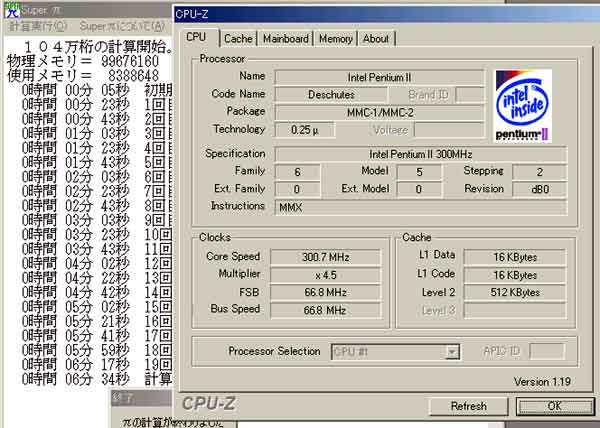Click Super PI row 03分 43秒
The image size is (600, 428).
[97, 249]
